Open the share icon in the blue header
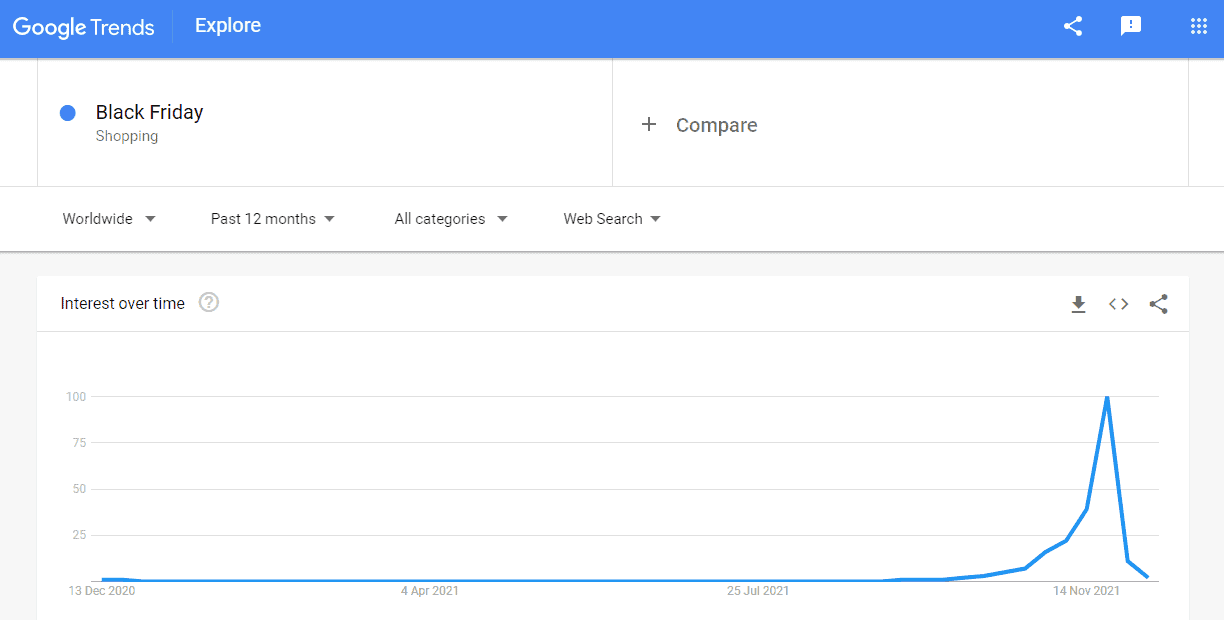1224x620 pixels. pyautogui.click(x=1073, y=27)
